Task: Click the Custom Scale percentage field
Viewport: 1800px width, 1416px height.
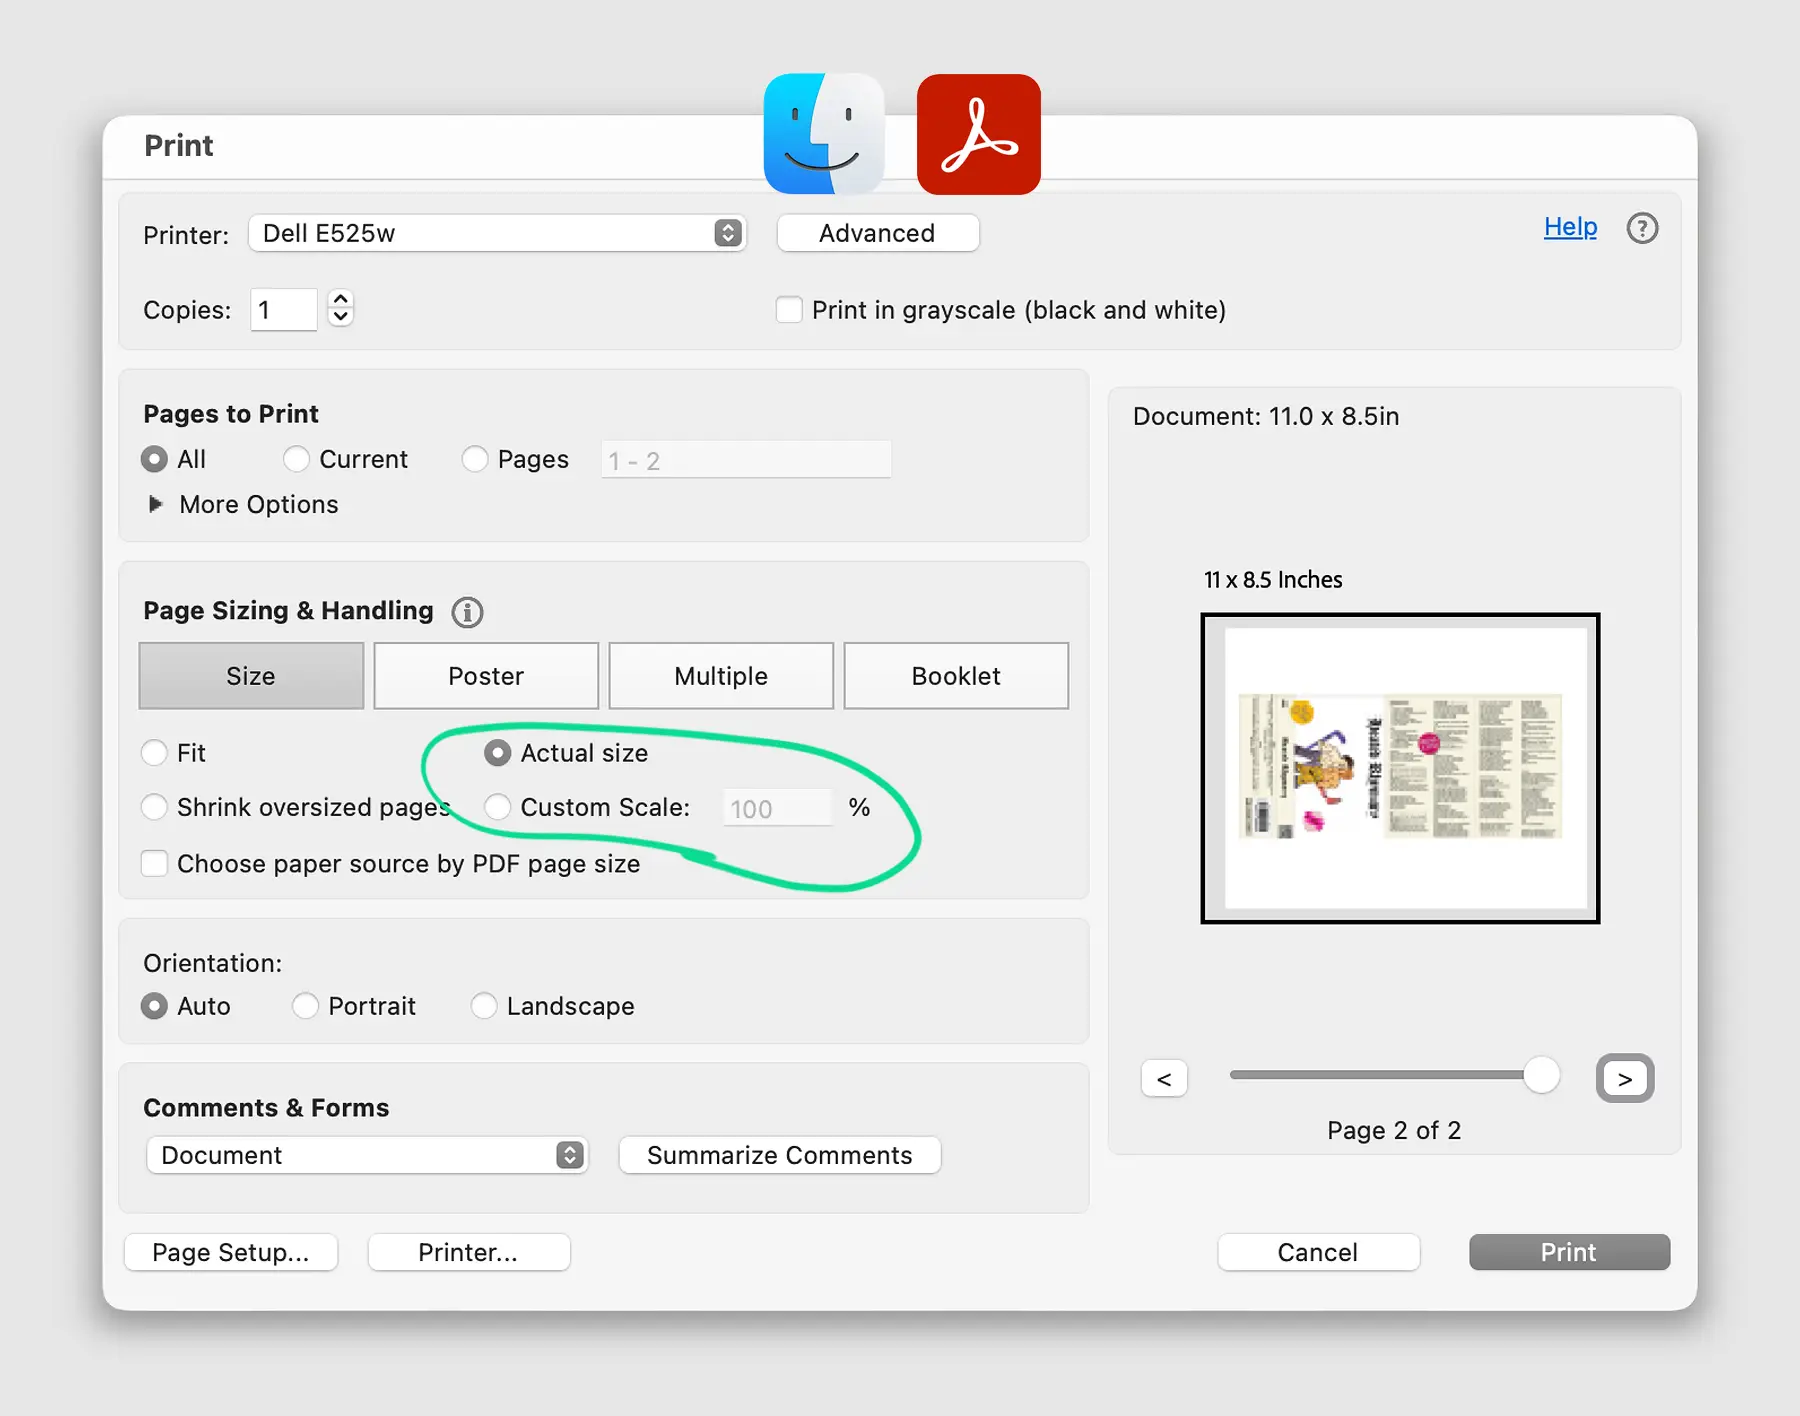Action: point(777,808)
